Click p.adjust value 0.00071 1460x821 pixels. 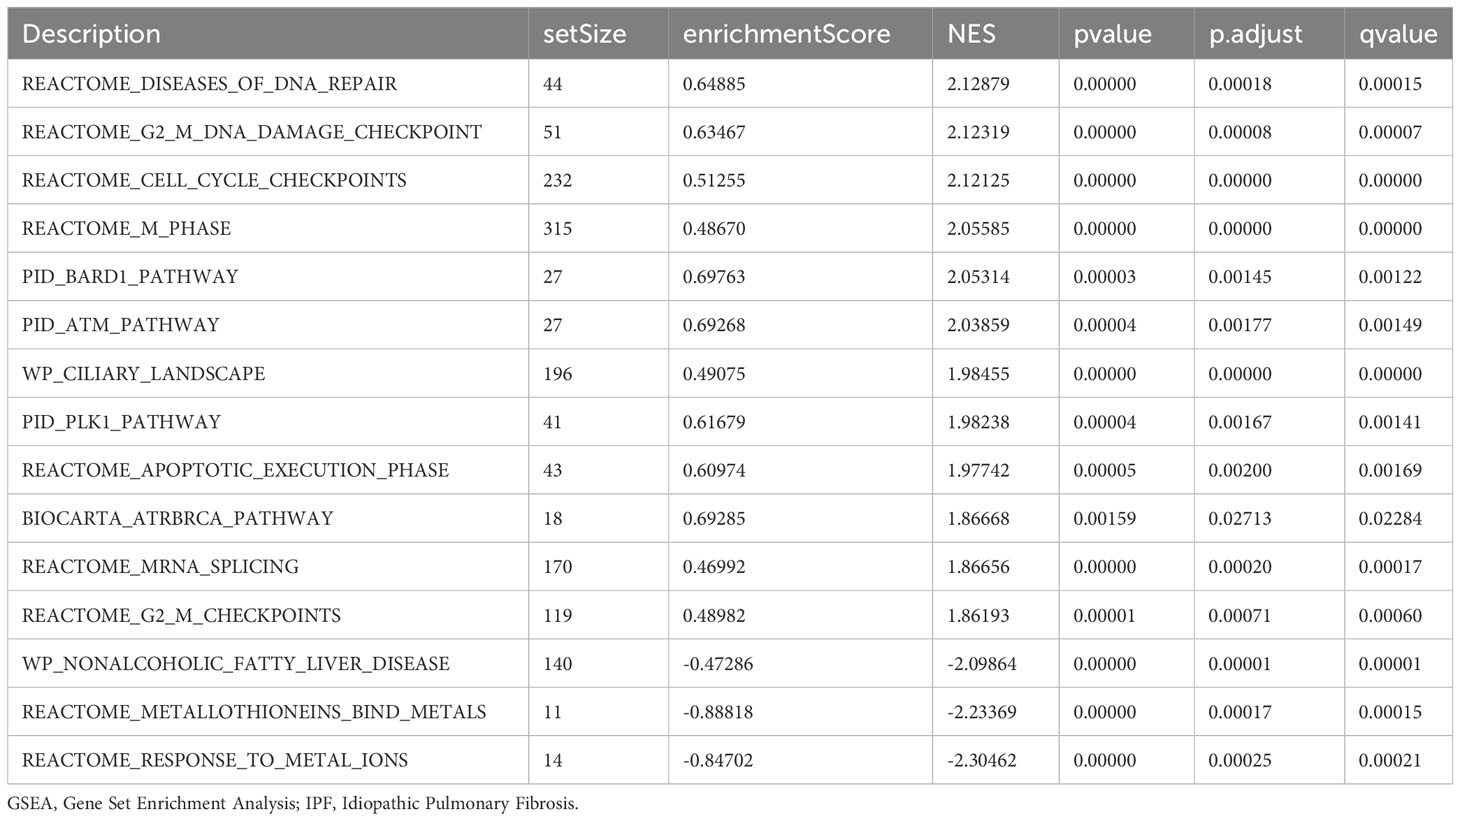(1240, 615)
